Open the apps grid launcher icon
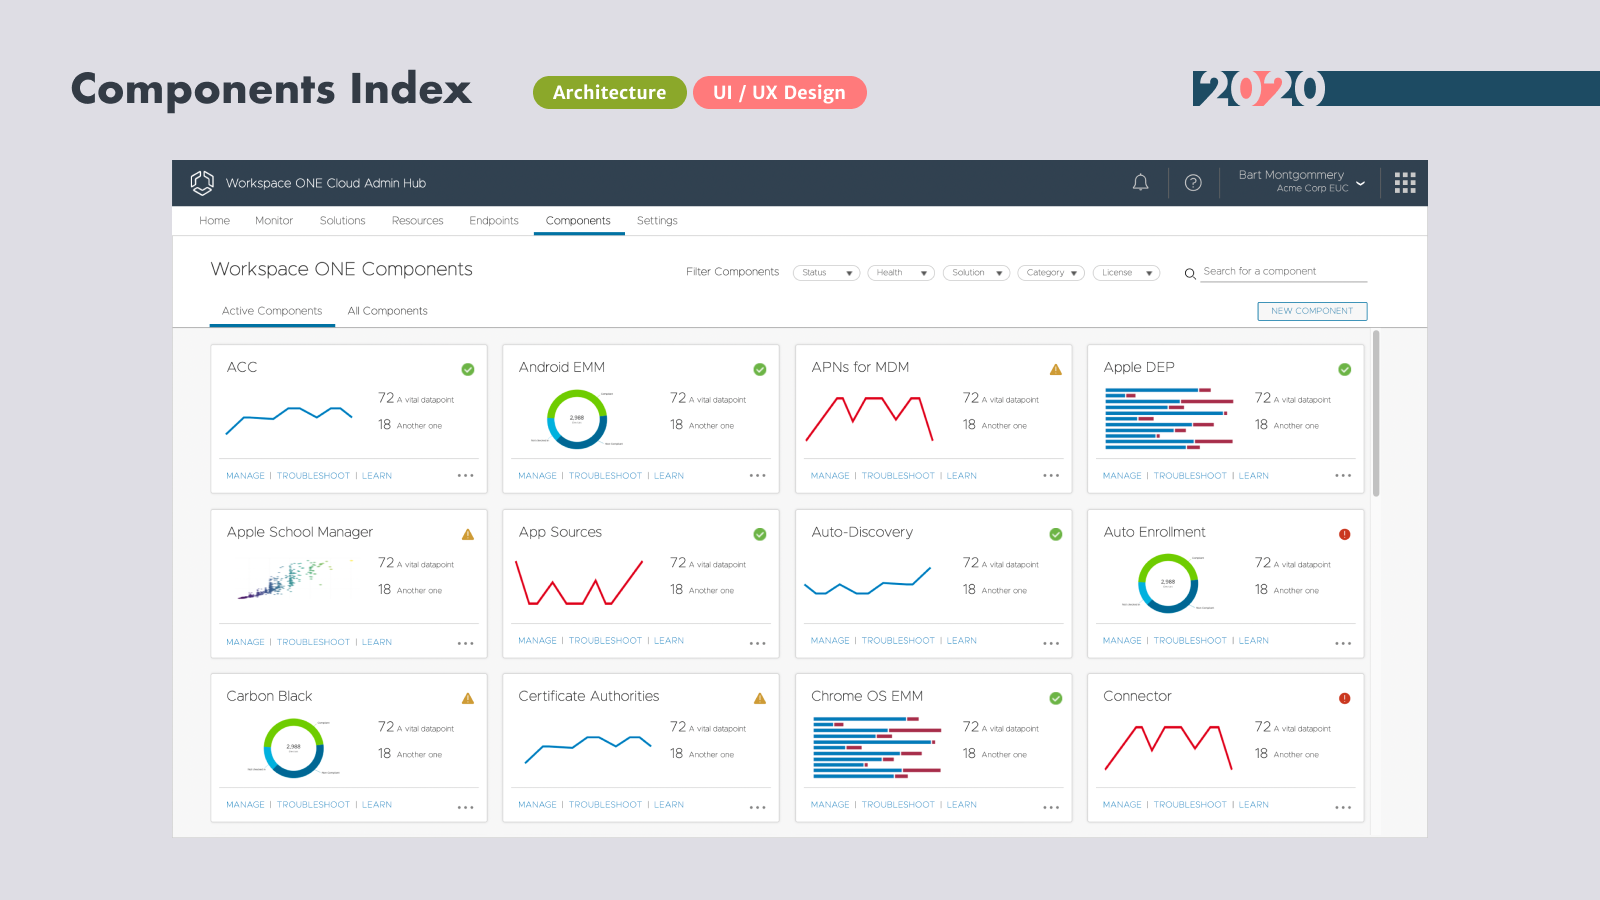 tap(1405, 183)
